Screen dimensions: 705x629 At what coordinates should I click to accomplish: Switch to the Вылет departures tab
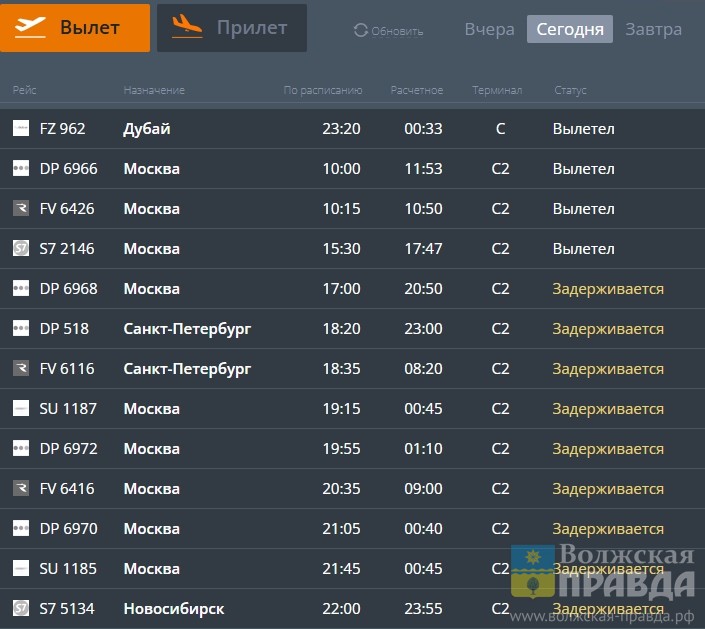click(x=75, y=28)
